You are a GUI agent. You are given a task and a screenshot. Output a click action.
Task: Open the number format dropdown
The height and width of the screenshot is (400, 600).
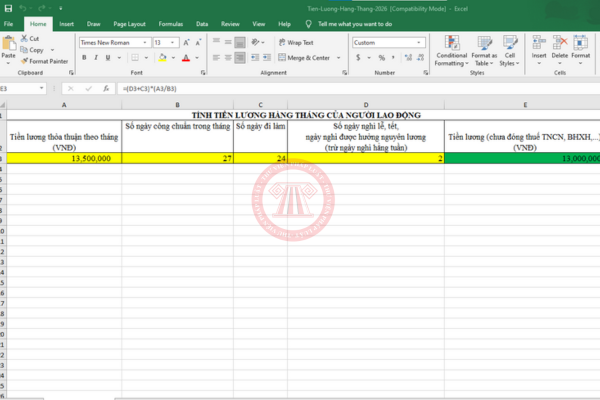419,42
